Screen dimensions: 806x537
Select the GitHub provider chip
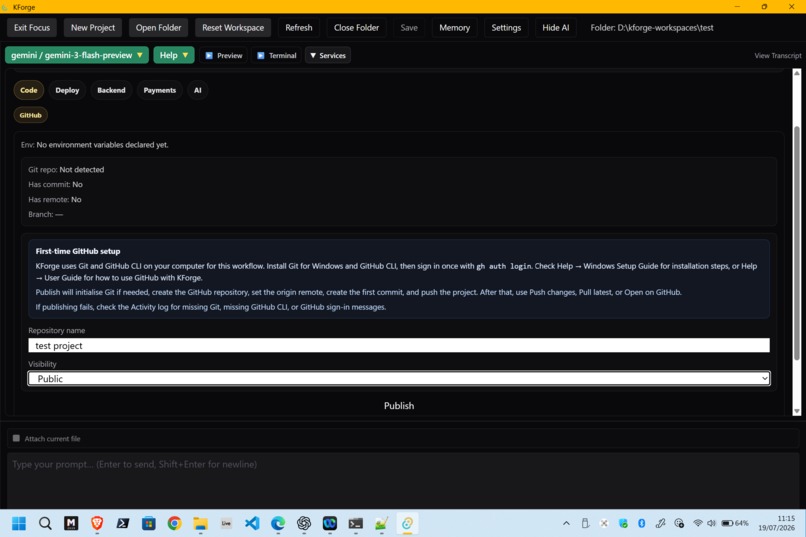point(30,115)
